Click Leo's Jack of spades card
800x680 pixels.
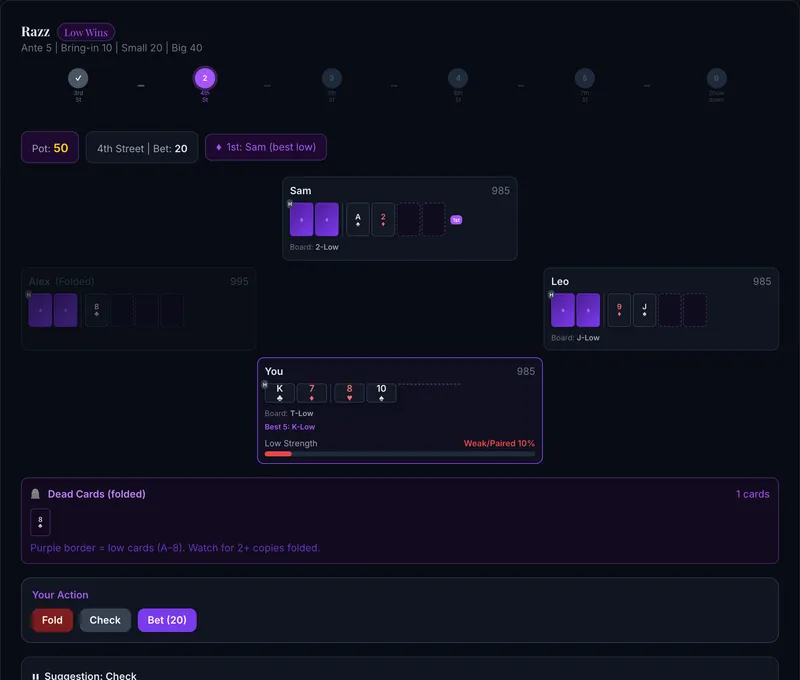coord(644,310)
